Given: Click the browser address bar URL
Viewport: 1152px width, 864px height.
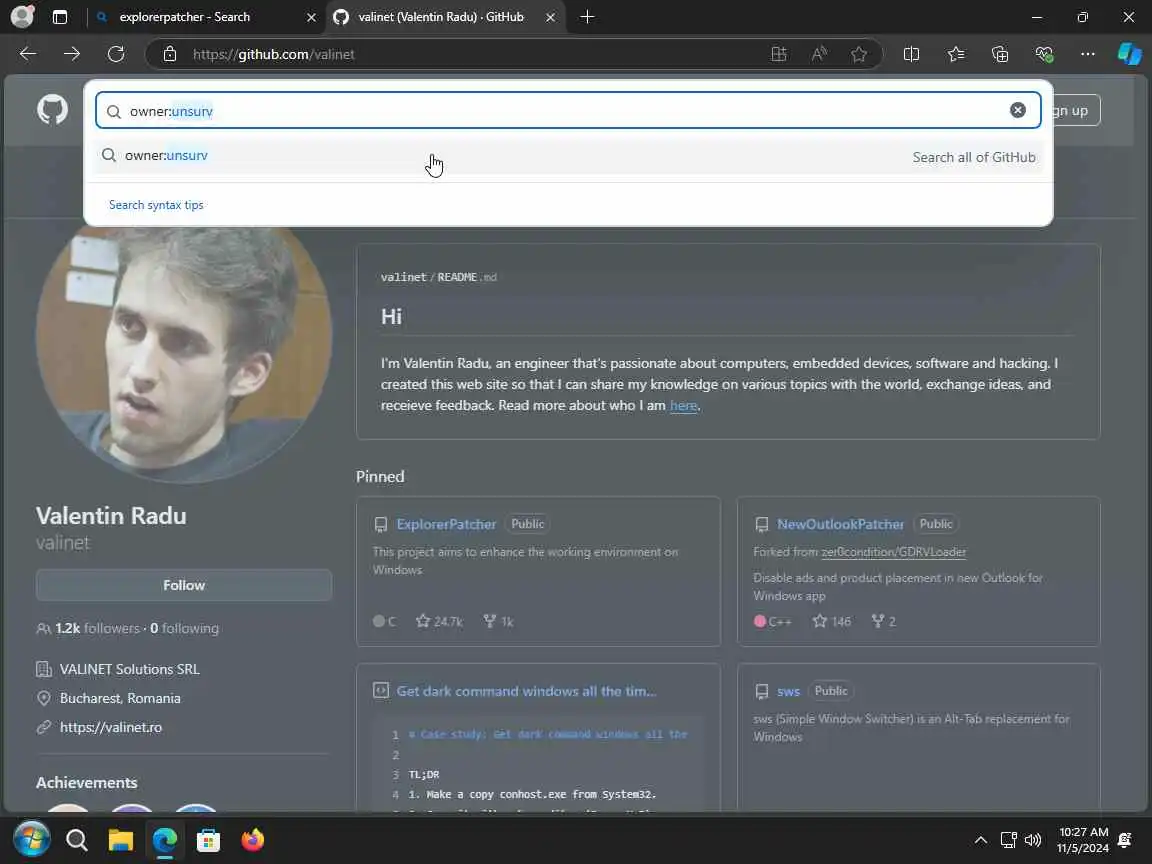Looking at the screenshot, I should pos(273,54).
